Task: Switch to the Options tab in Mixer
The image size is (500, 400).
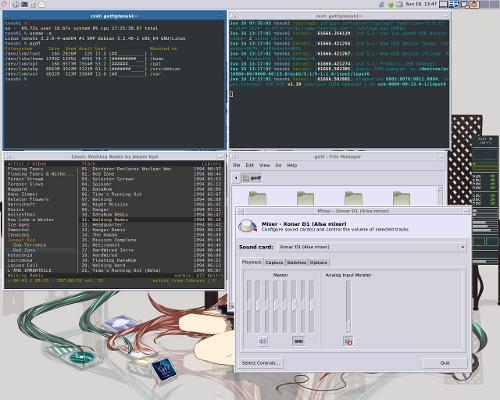Action: pos(318,263)
